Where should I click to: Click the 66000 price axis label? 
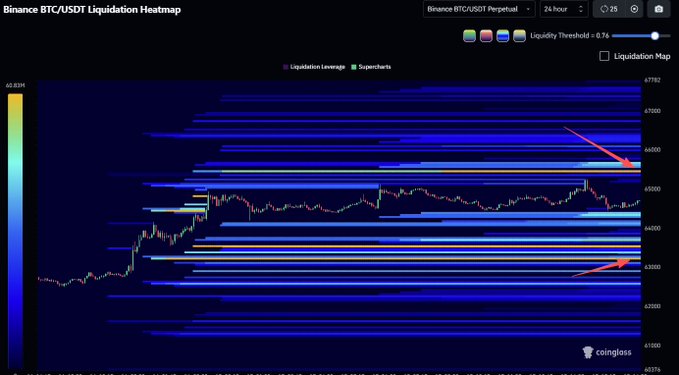pos(652,150)
